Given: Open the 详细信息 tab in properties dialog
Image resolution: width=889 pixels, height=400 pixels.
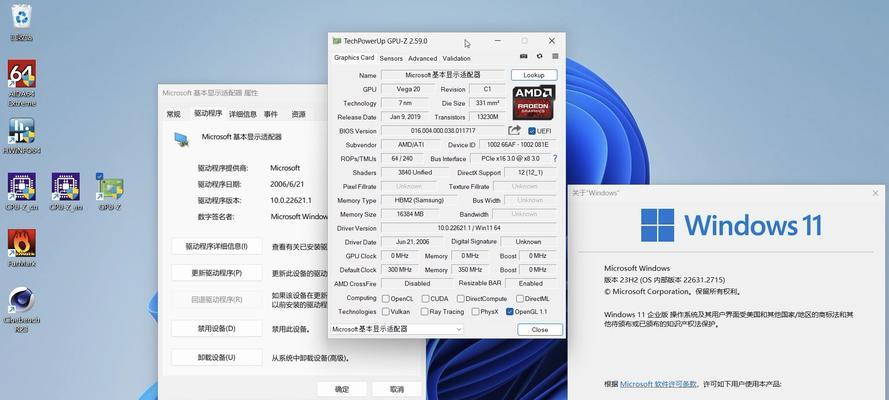Looking at the screenshot, I should pyautogui.click(x=243, y=114).
